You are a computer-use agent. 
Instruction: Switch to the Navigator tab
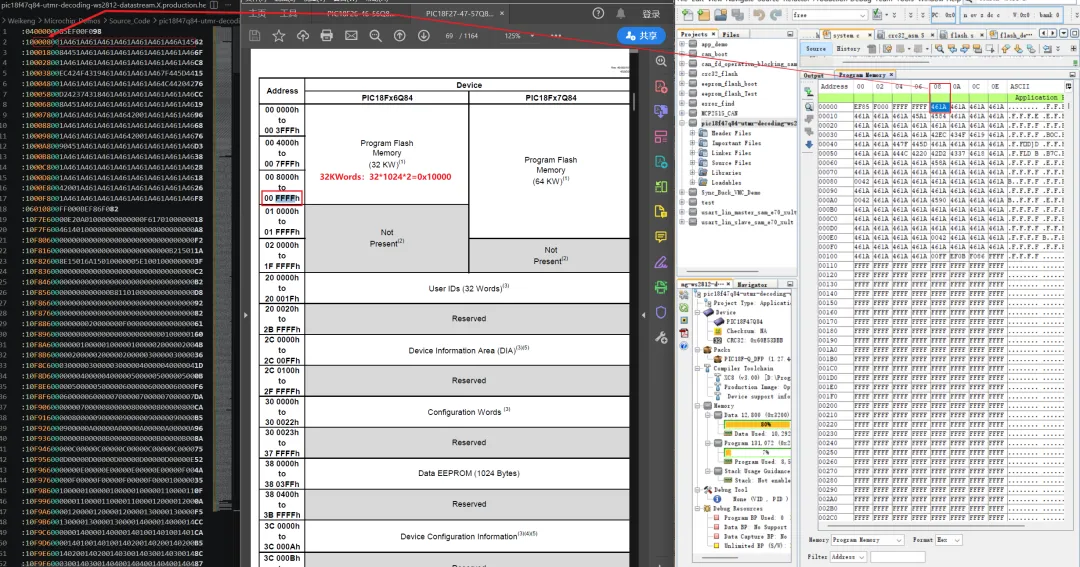click(x=752, y=285)
